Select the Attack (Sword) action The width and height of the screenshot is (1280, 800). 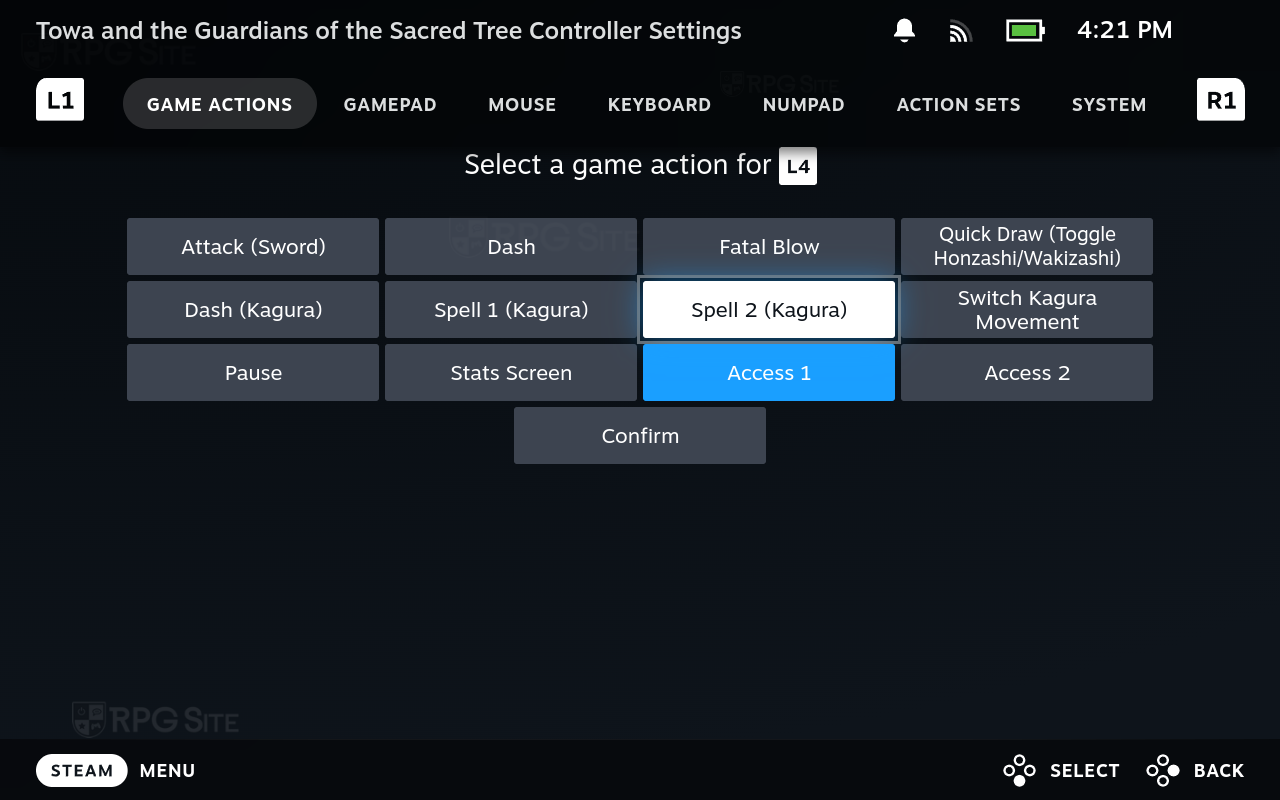pyautogui.click(x=253, y=247)
